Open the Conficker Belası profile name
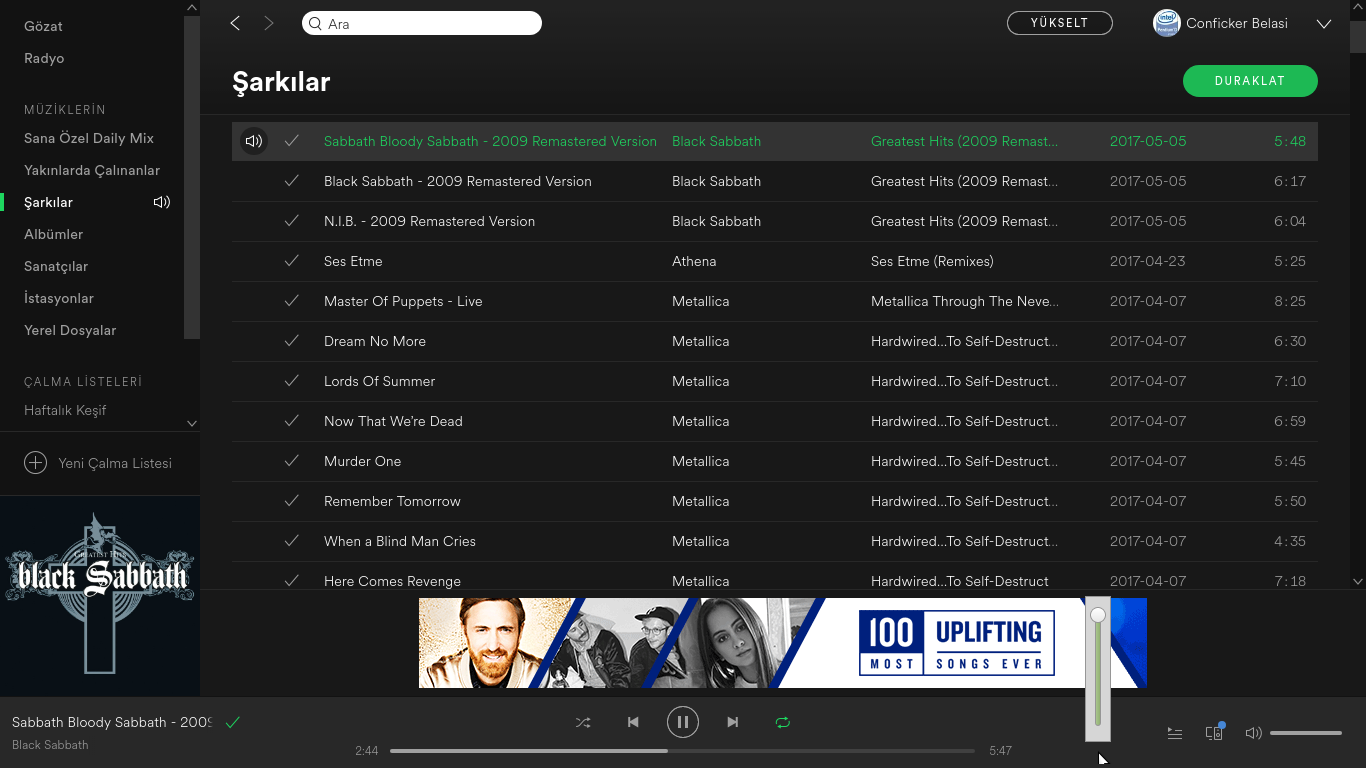Viewport: 1366px width, 768px height. tap(1237, 23)
